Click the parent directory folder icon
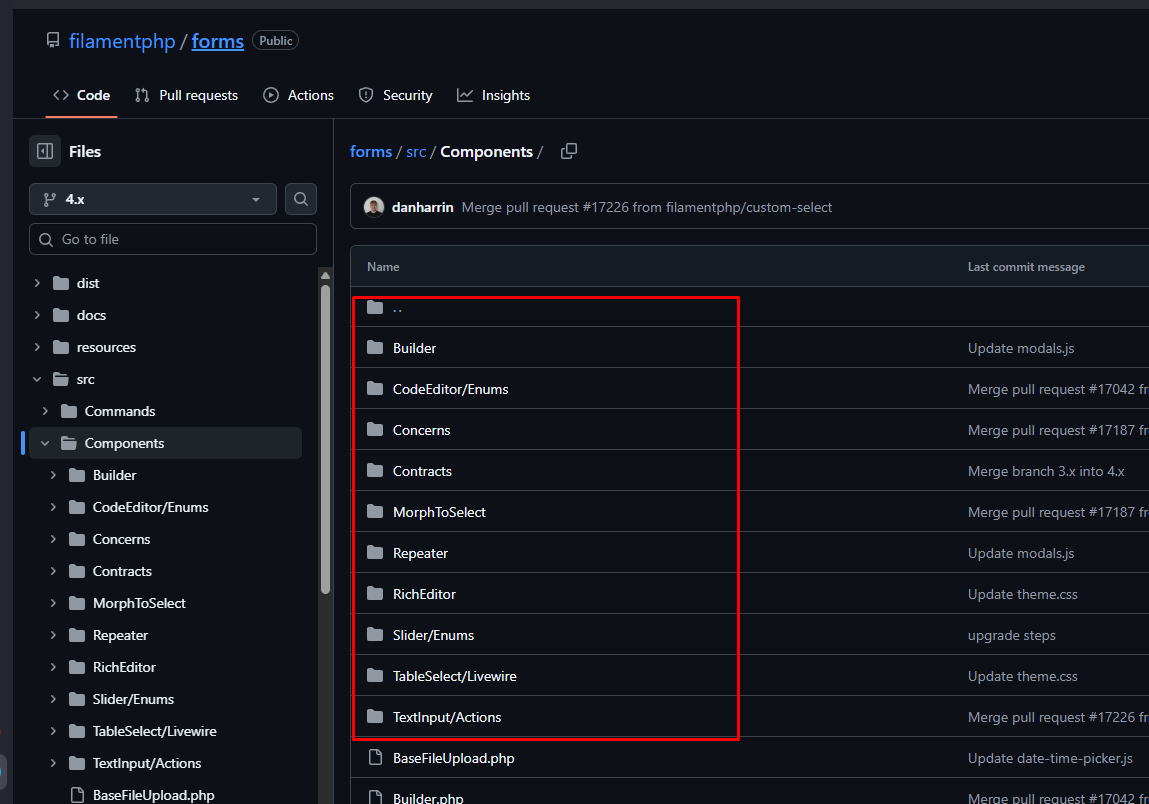The height and width of the screenshot is (804, 1149). point(375,307)
